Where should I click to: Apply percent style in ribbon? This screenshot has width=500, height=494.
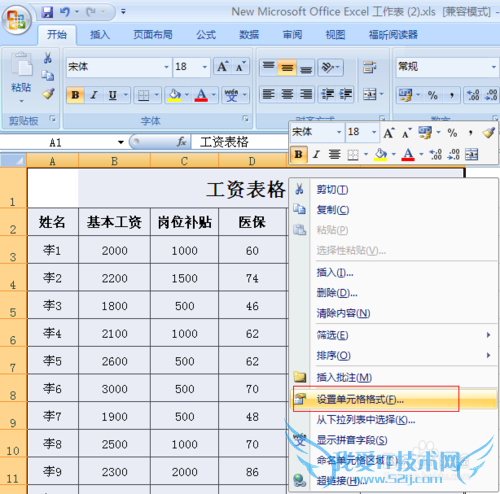pyautogui.click(x=433, y=95)
